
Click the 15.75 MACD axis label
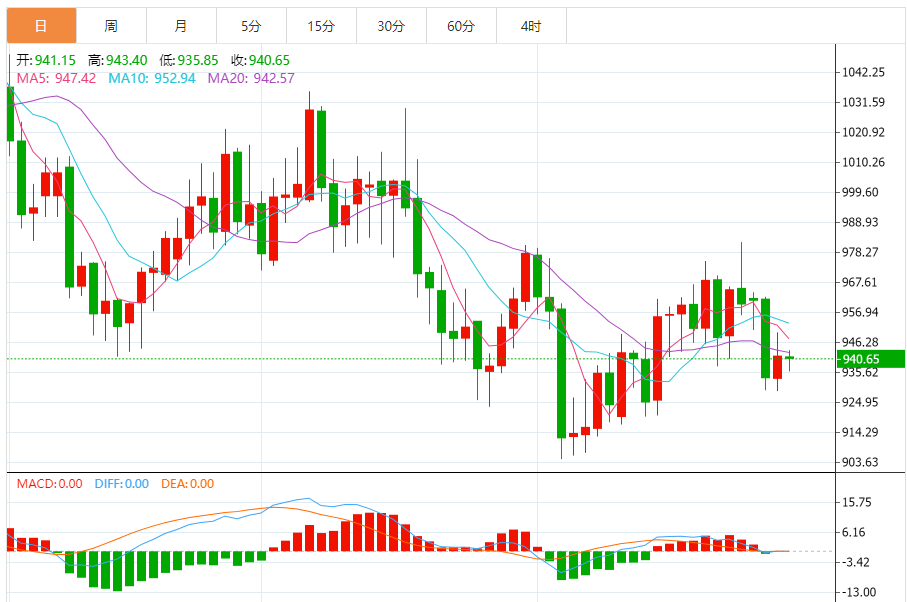tap(857, 502)
